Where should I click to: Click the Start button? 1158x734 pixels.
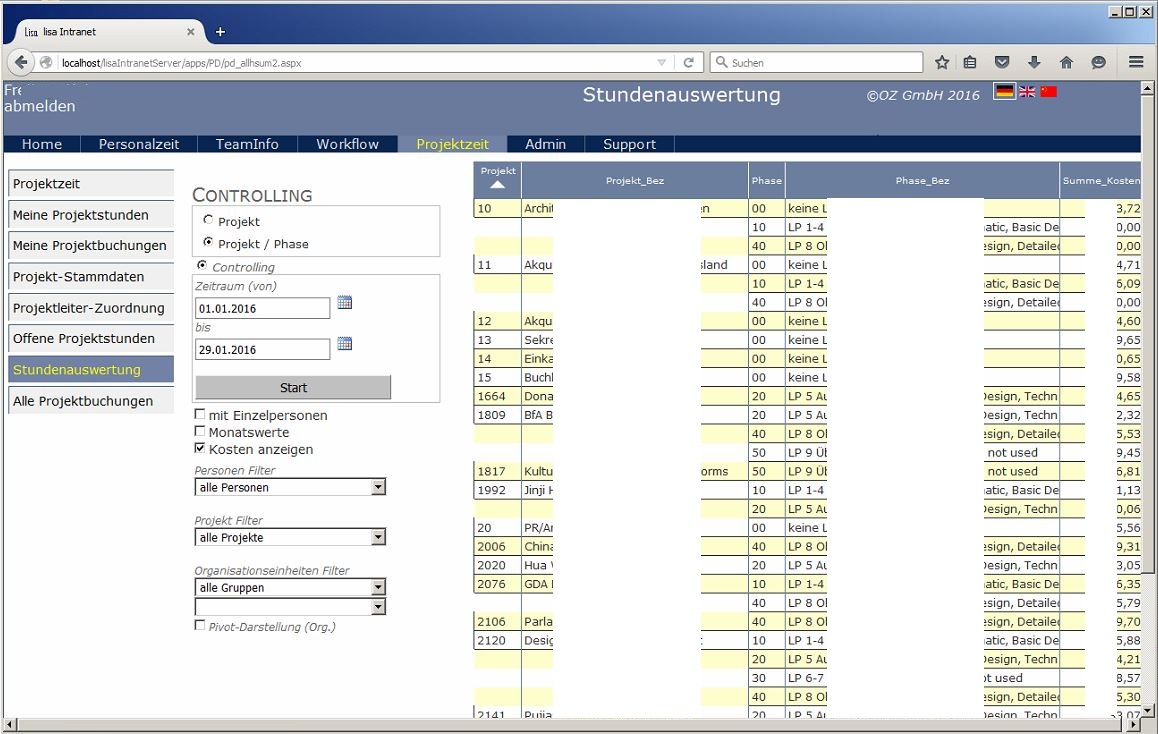pyautogui.click(x=293, y=388)
